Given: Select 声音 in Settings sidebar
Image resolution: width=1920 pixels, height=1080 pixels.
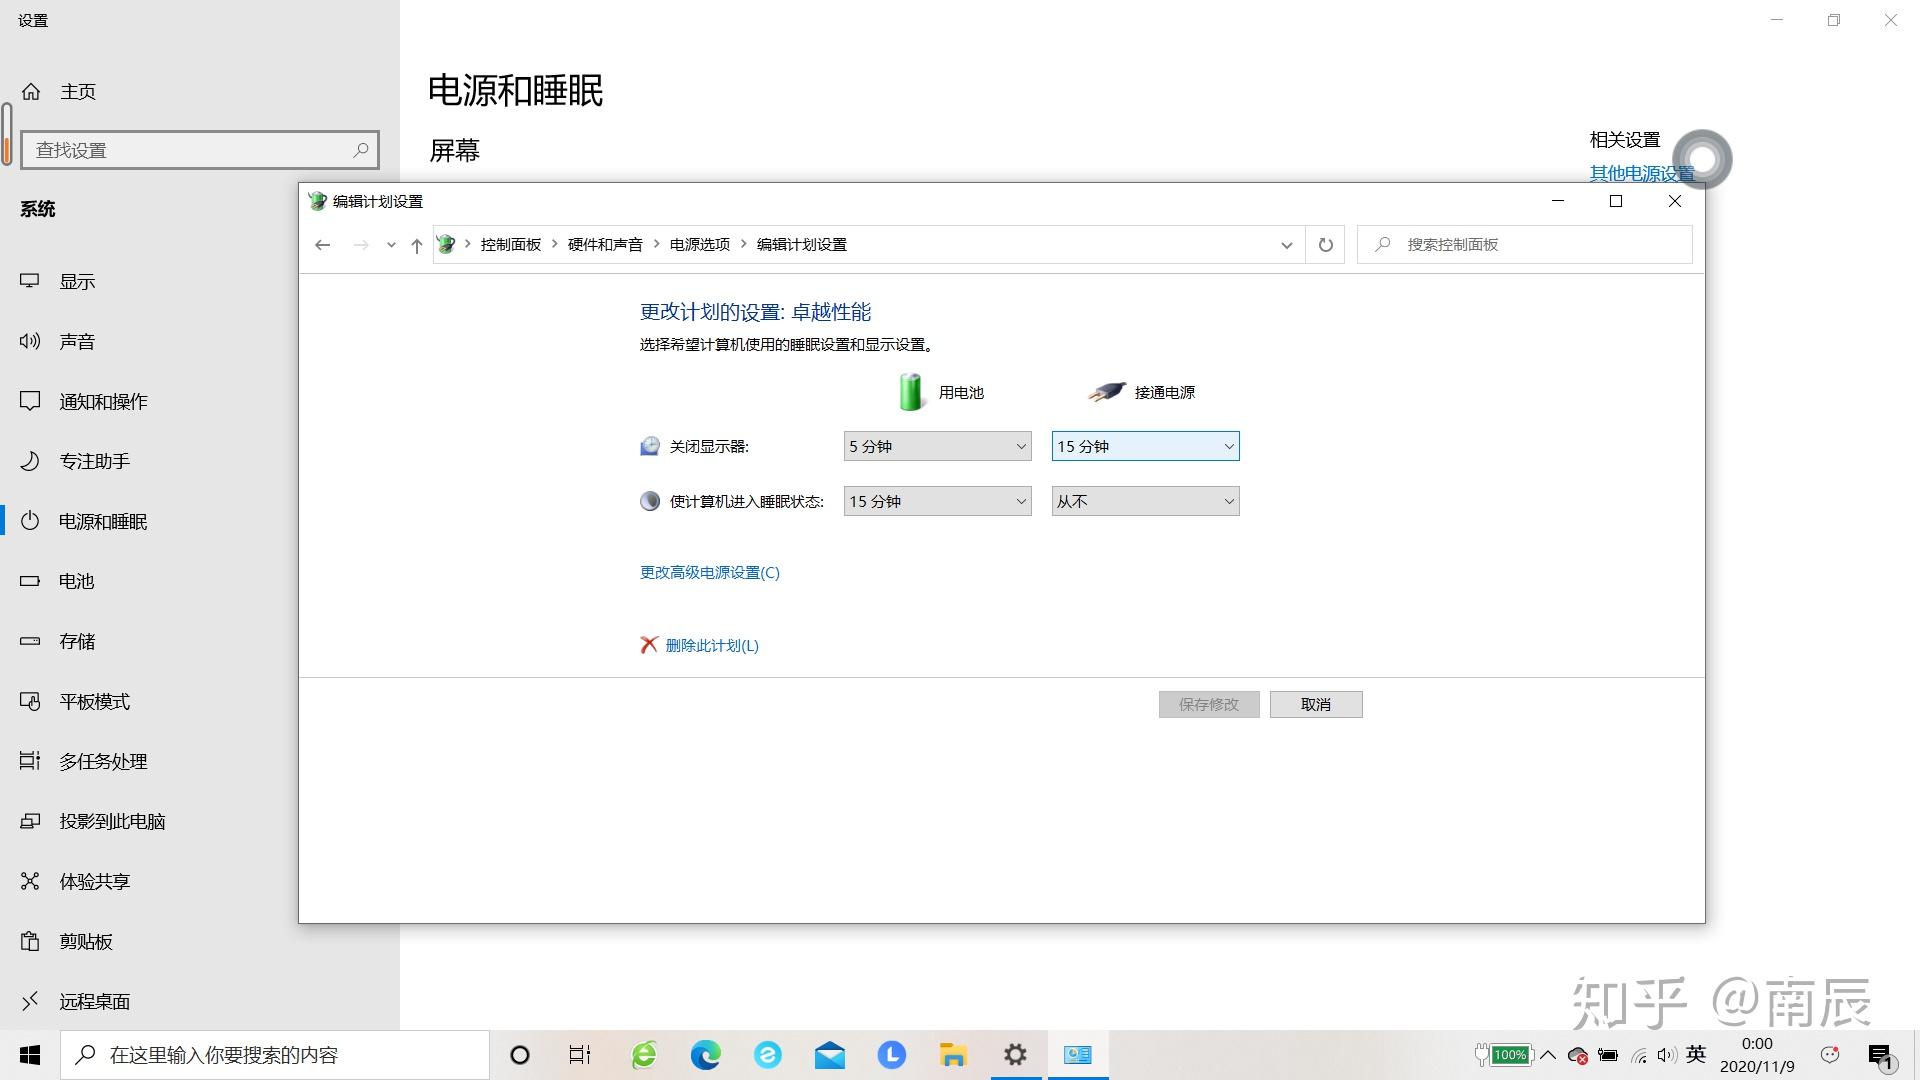Looking at the screenshot, I should [x=200, y=342].
